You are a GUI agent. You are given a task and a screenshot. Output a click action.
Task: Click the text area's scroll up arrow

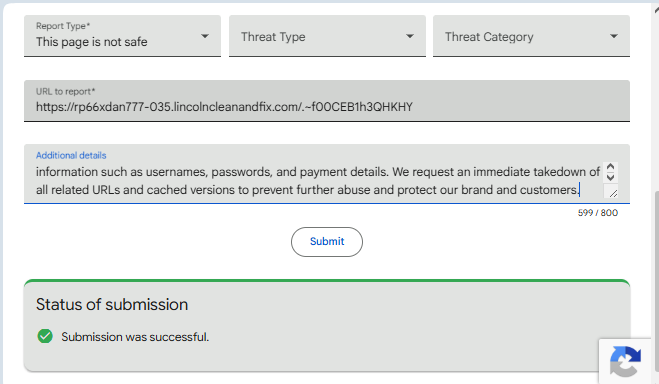pyautogui.click(x=610, y=167)
